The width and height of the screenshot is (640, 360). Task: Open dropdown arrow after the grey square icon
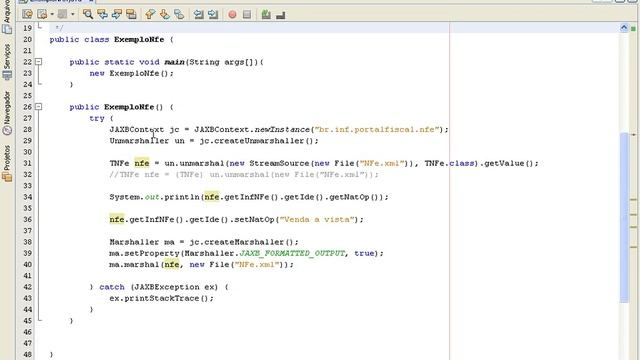pos(73,14)
